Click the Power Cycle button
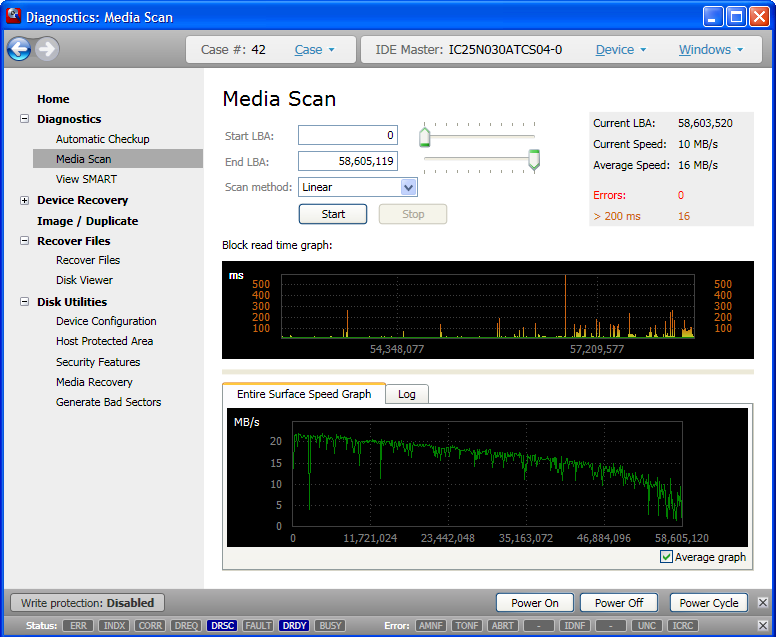 708,603
